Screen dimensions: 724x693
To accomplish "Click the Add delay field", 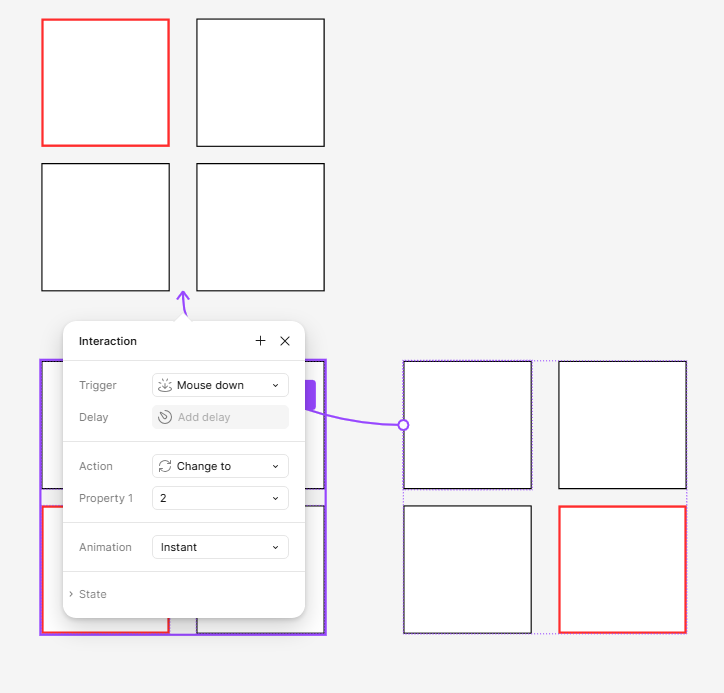I will 220,417.
